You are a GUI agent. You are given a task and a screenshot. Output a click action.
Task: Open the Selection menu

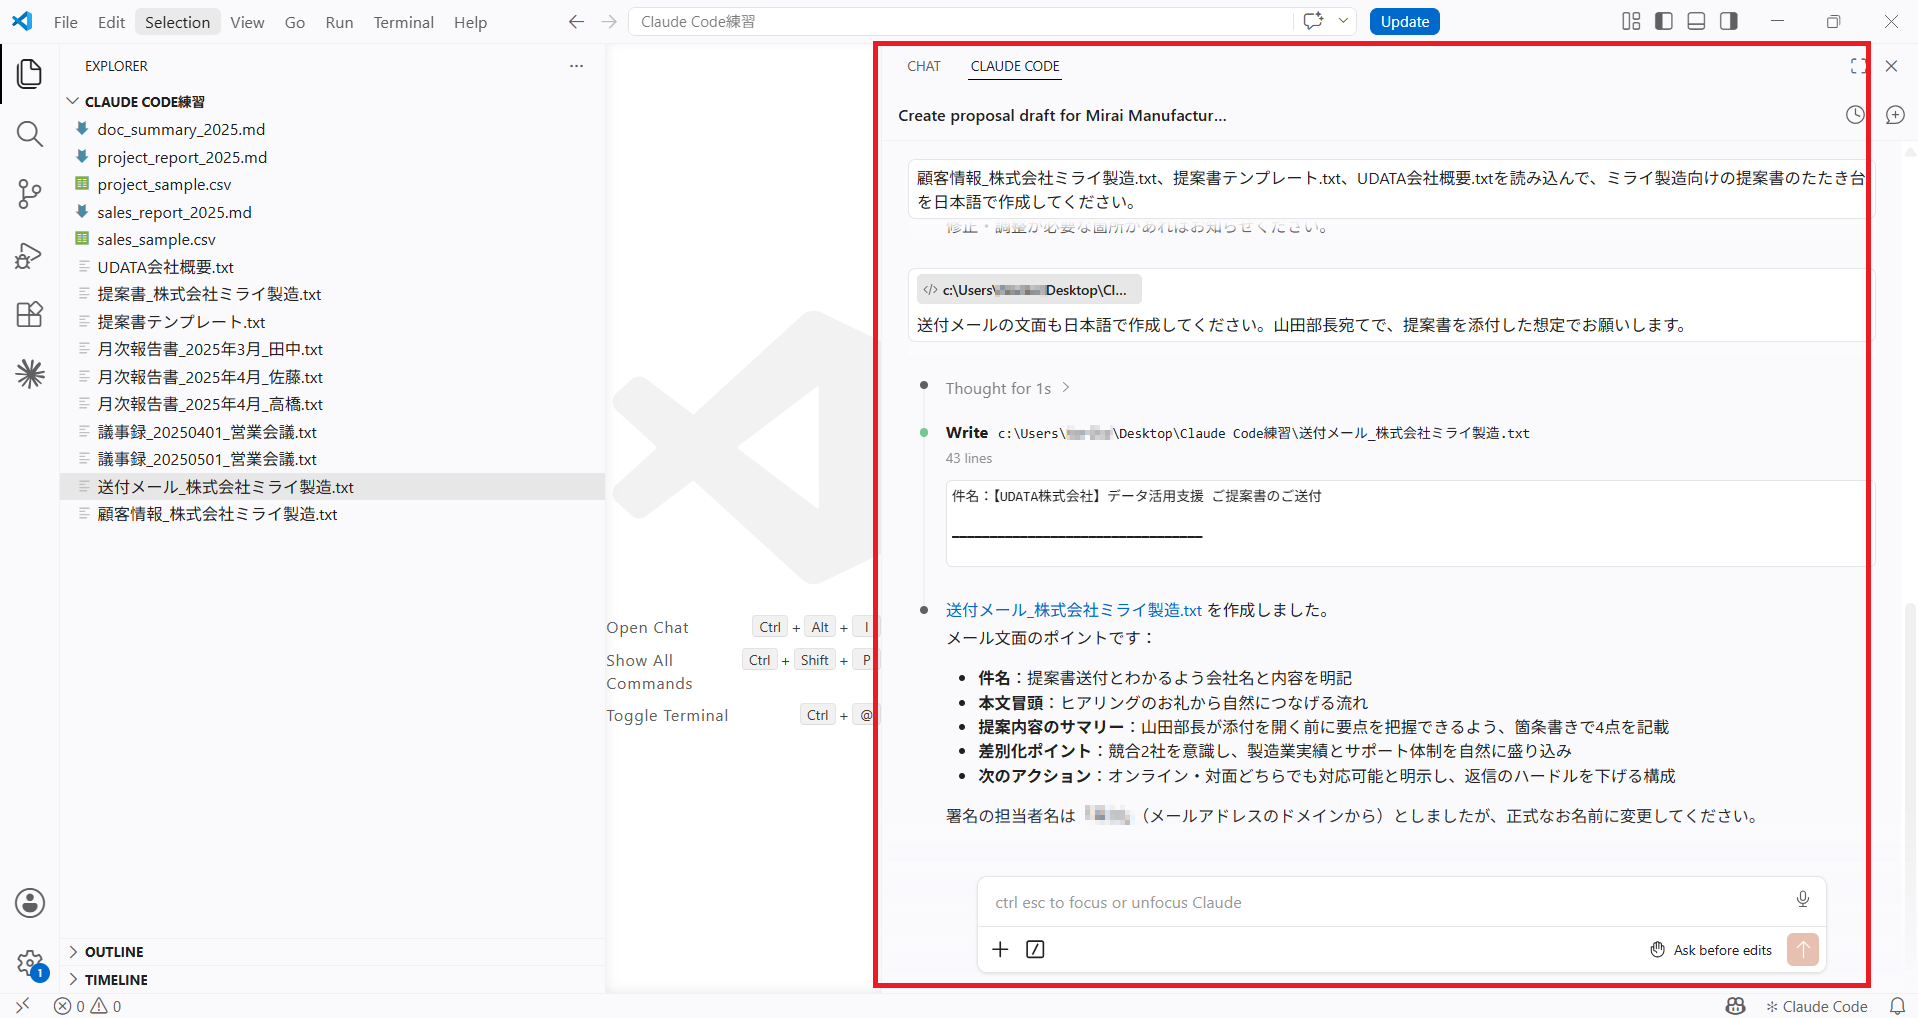177,22
